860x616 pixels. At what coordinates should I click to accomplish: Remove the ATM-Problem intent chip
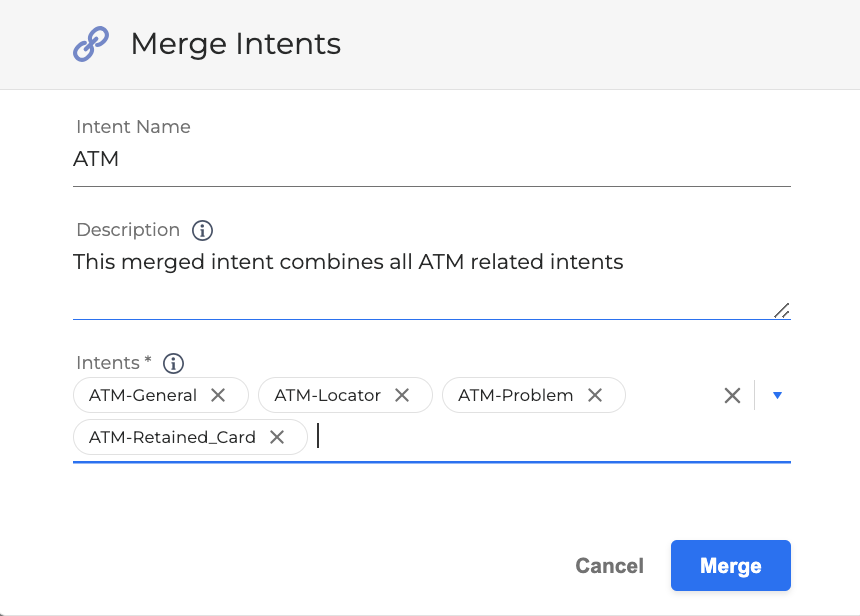pos(594,395)
